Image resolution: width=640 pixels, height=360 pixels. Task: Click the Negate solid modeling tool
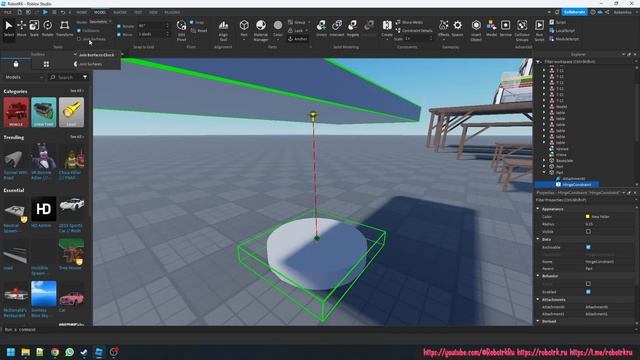353,29
